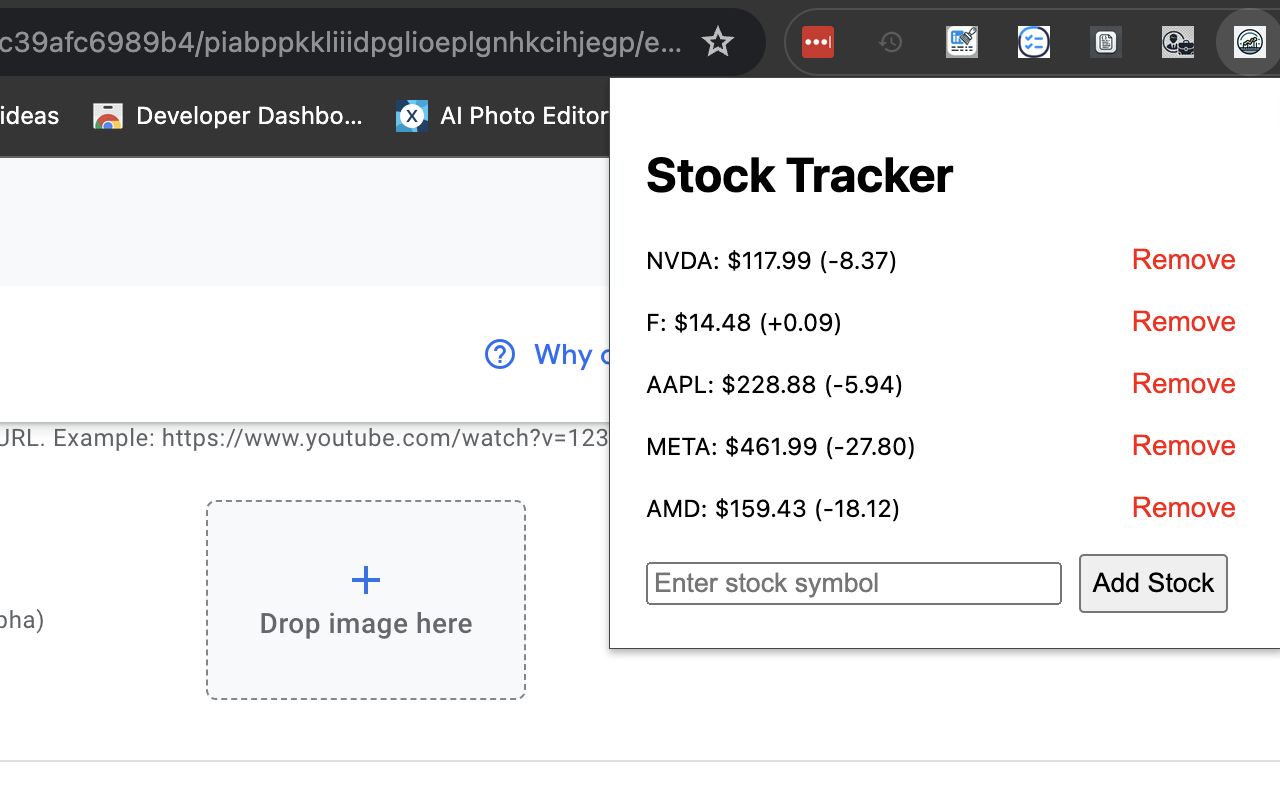Open the LinkedIn cleaner brush extension icon
The height and width of the screenshot is (800, 1280).
(x=961, y=42)
